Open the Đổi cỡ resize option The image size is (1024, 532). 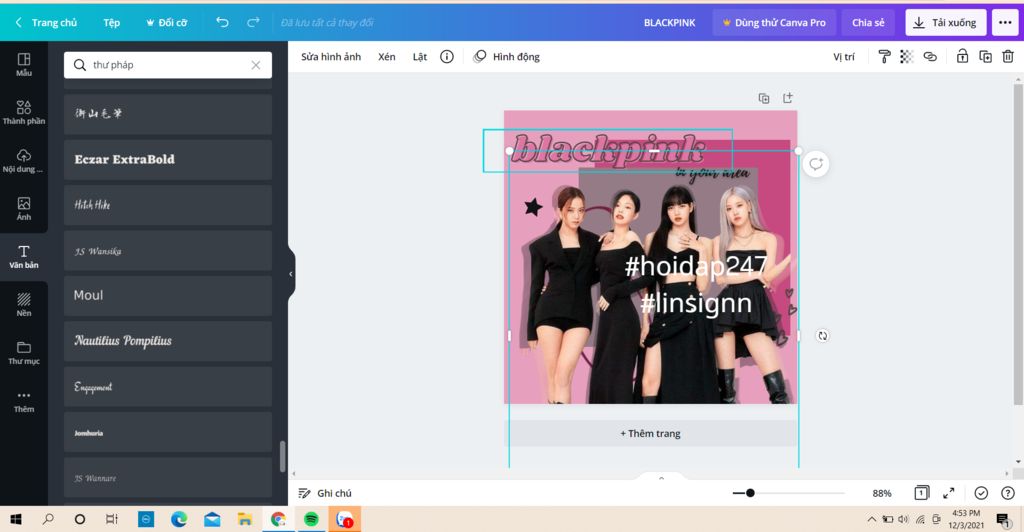[x=167, y=22]
